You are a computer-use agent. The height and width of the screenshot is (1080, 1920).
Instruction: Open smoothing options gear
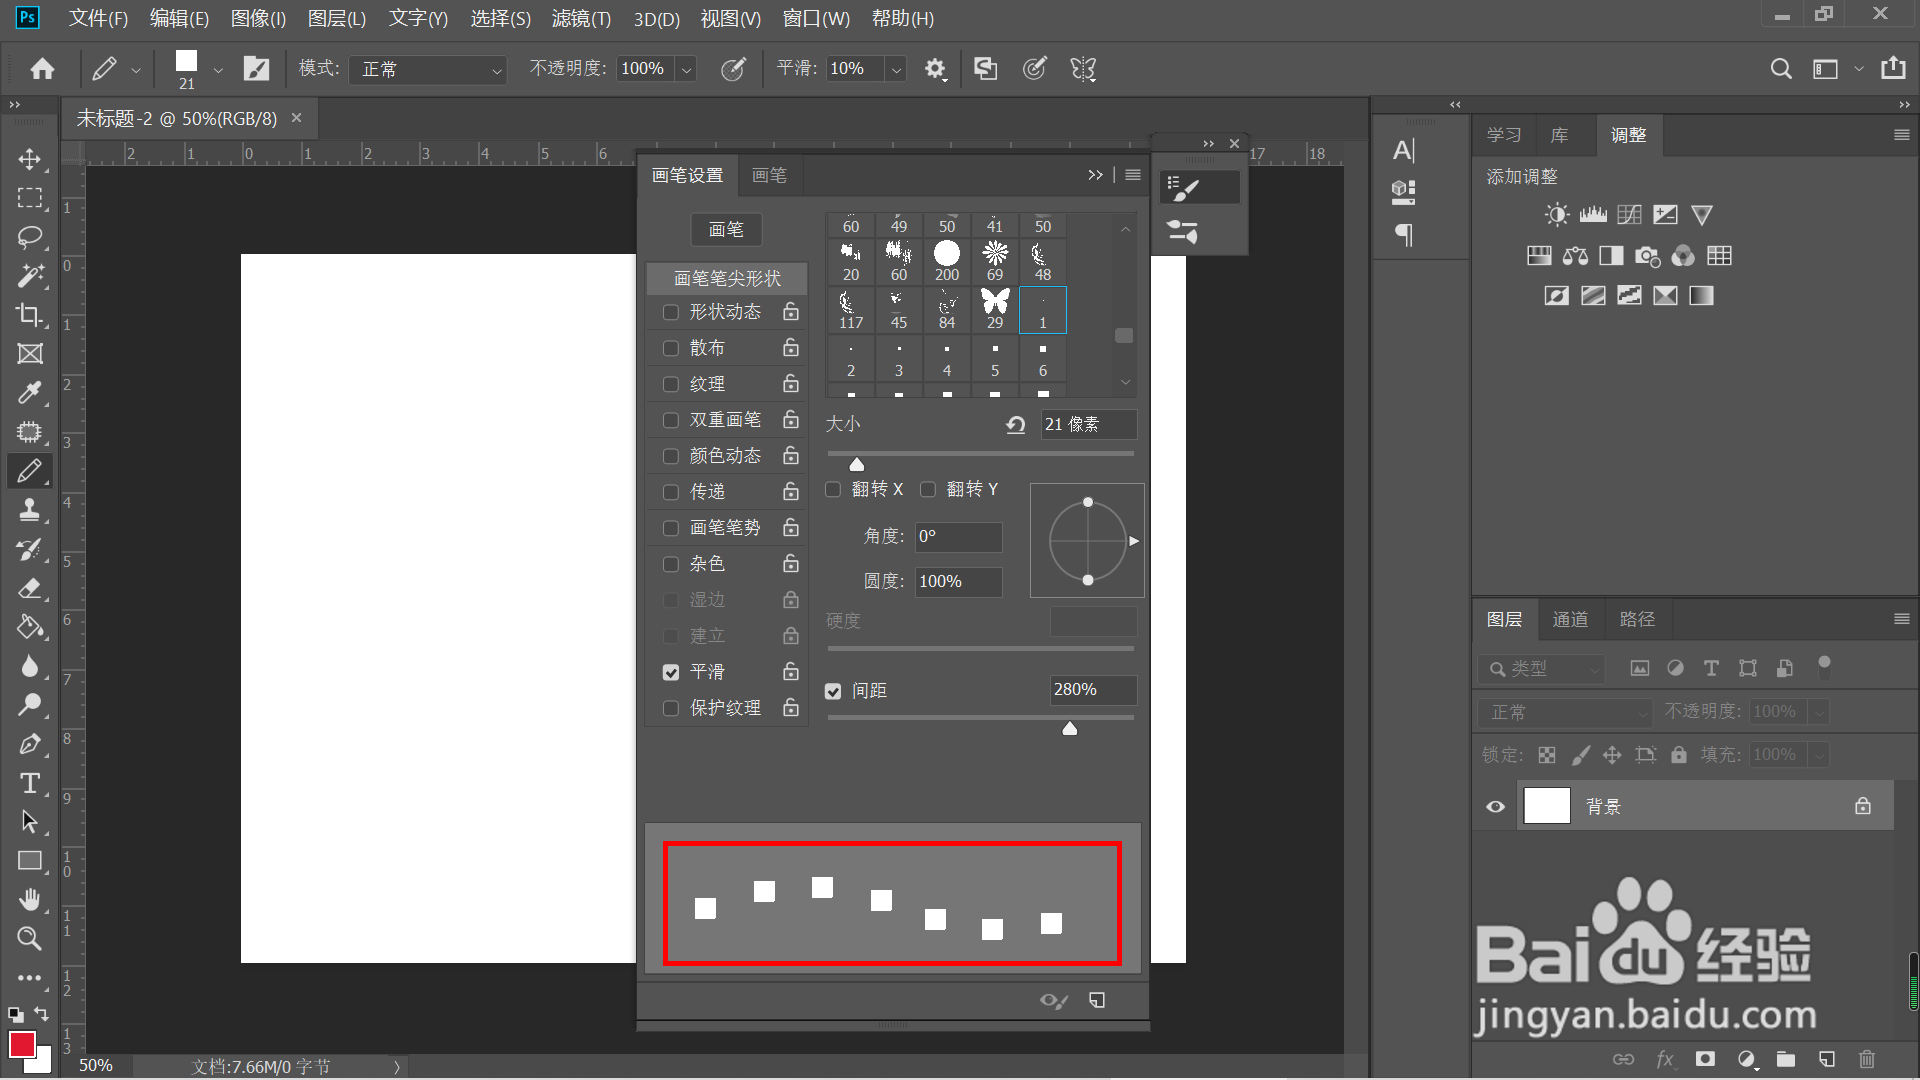(935, 68)
